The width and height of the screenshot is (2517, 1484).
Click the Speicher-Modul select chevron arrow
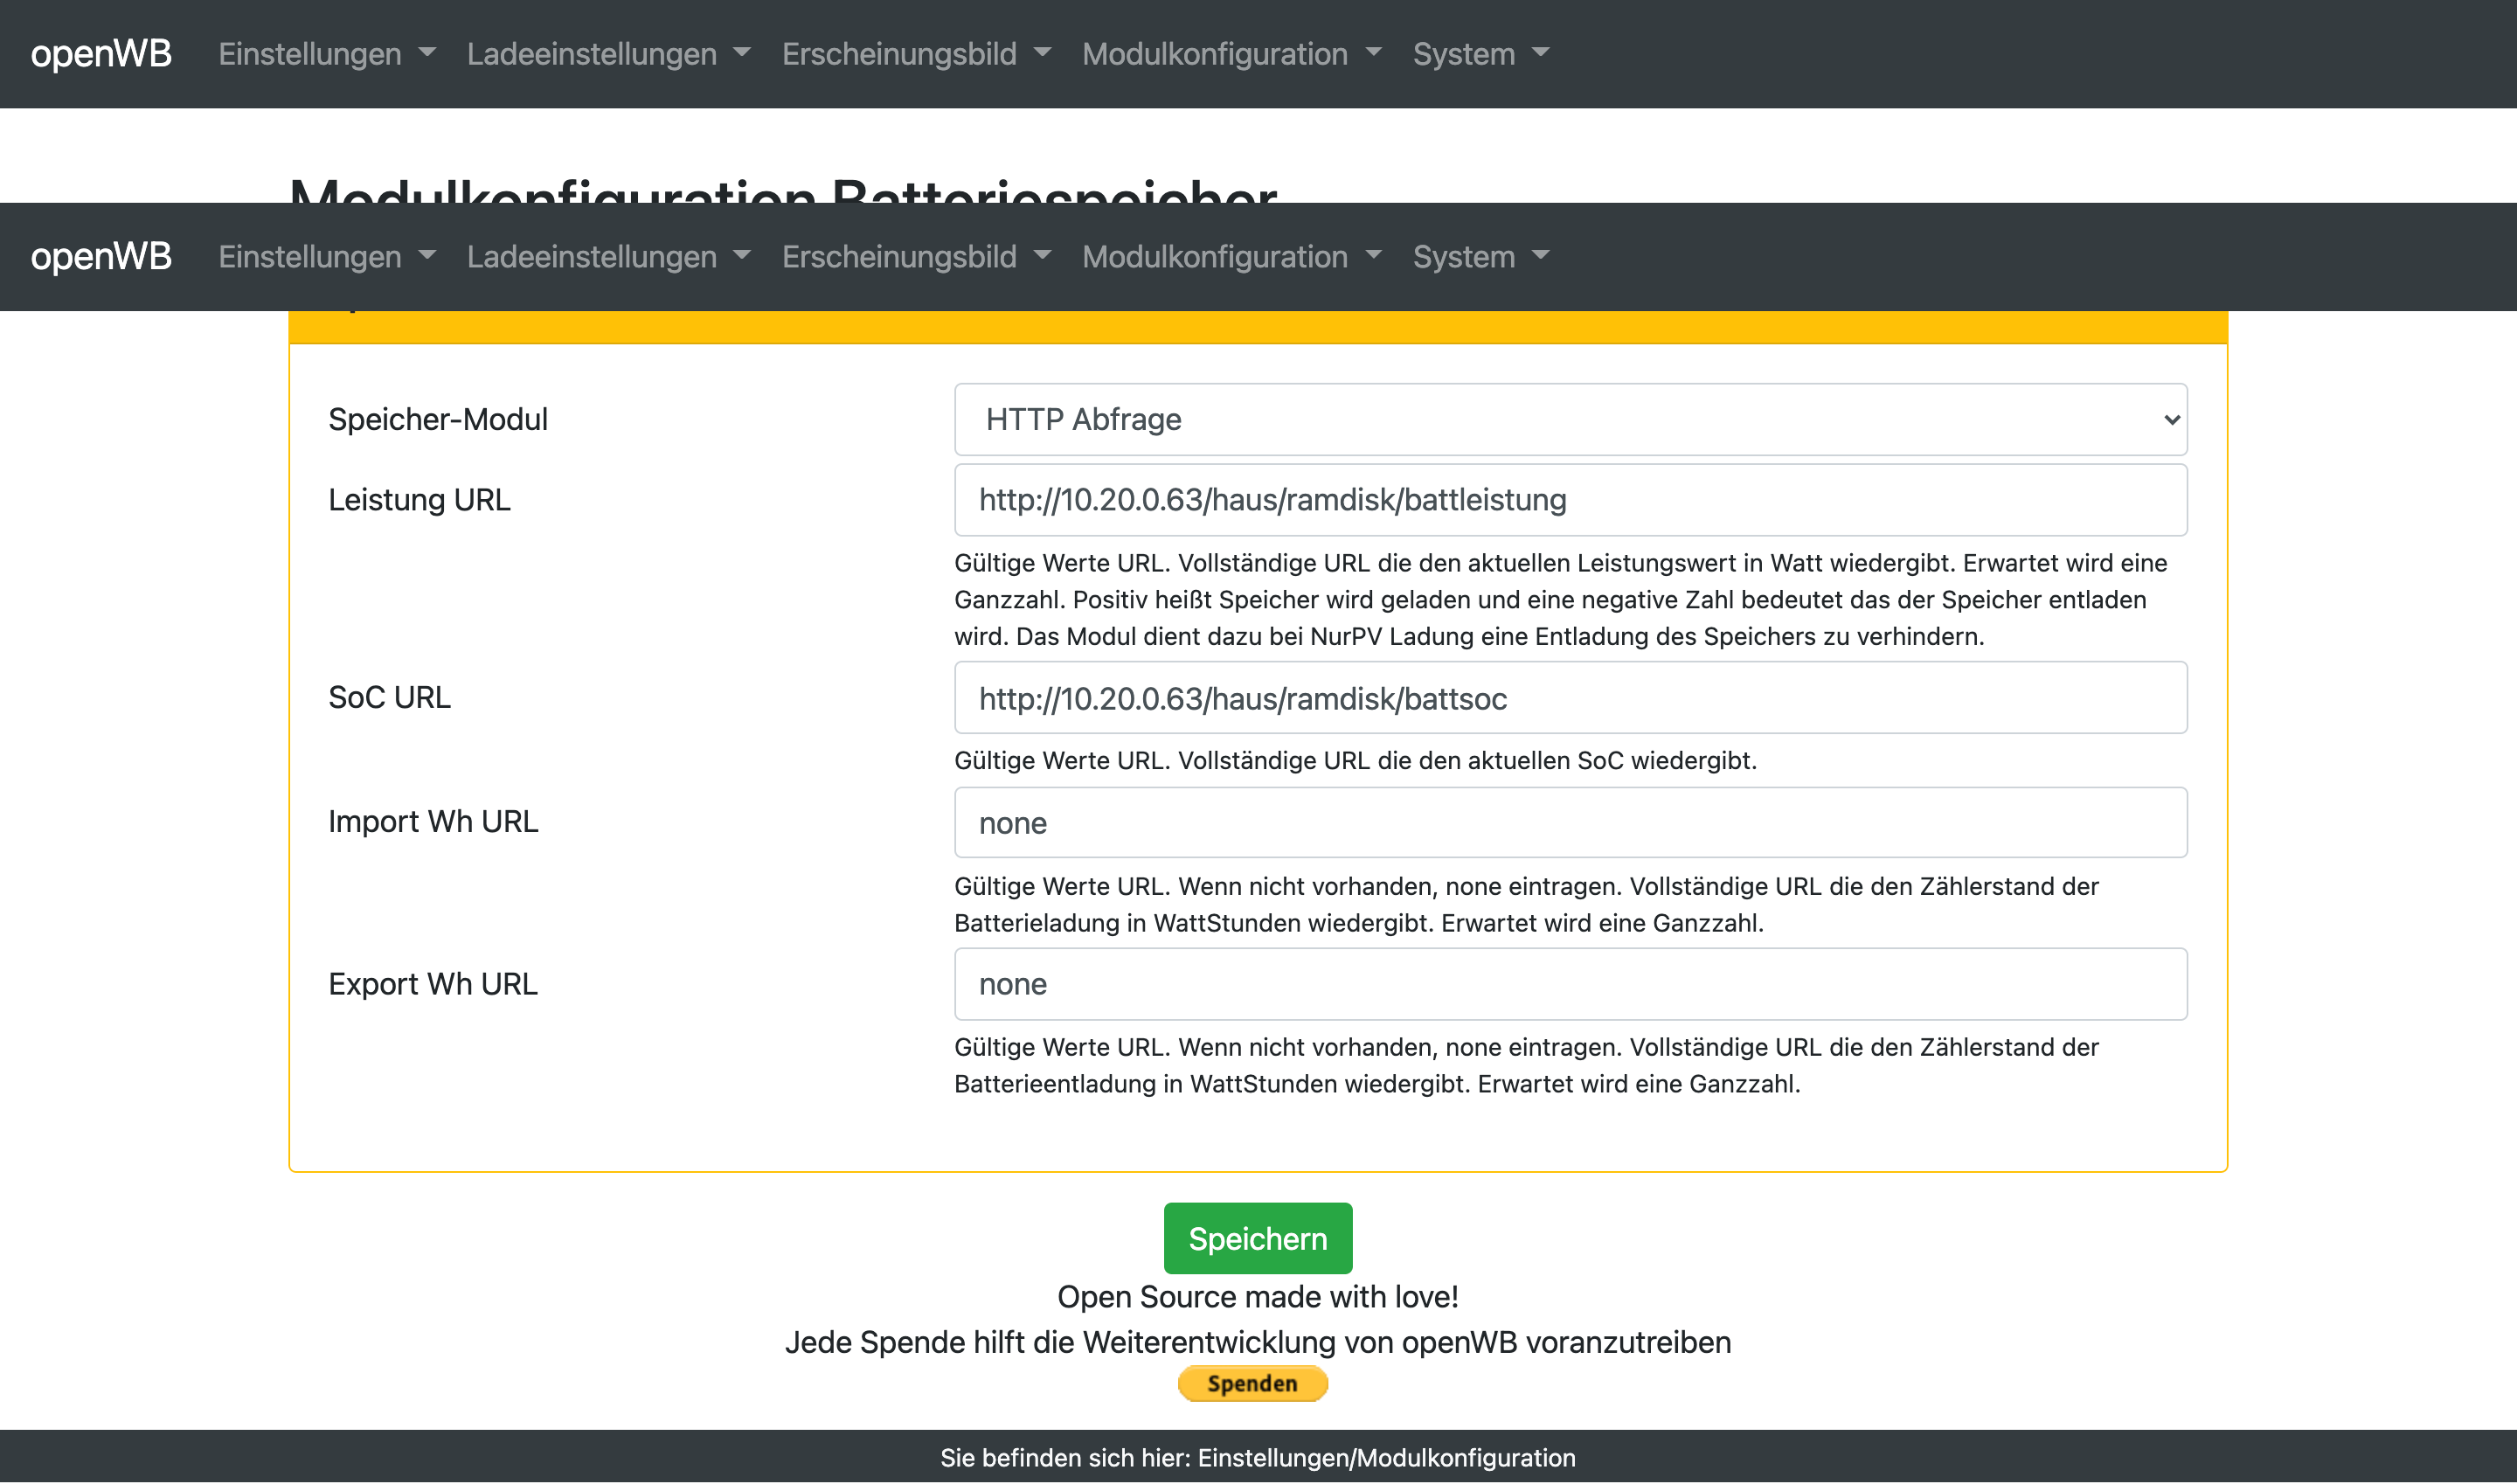(x=2171, y=420)
